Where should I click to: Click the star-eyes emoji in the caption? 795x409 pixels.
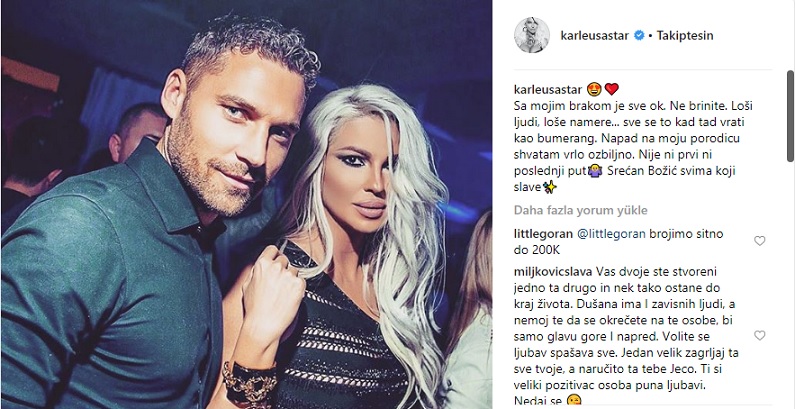[x=594, y=90]
